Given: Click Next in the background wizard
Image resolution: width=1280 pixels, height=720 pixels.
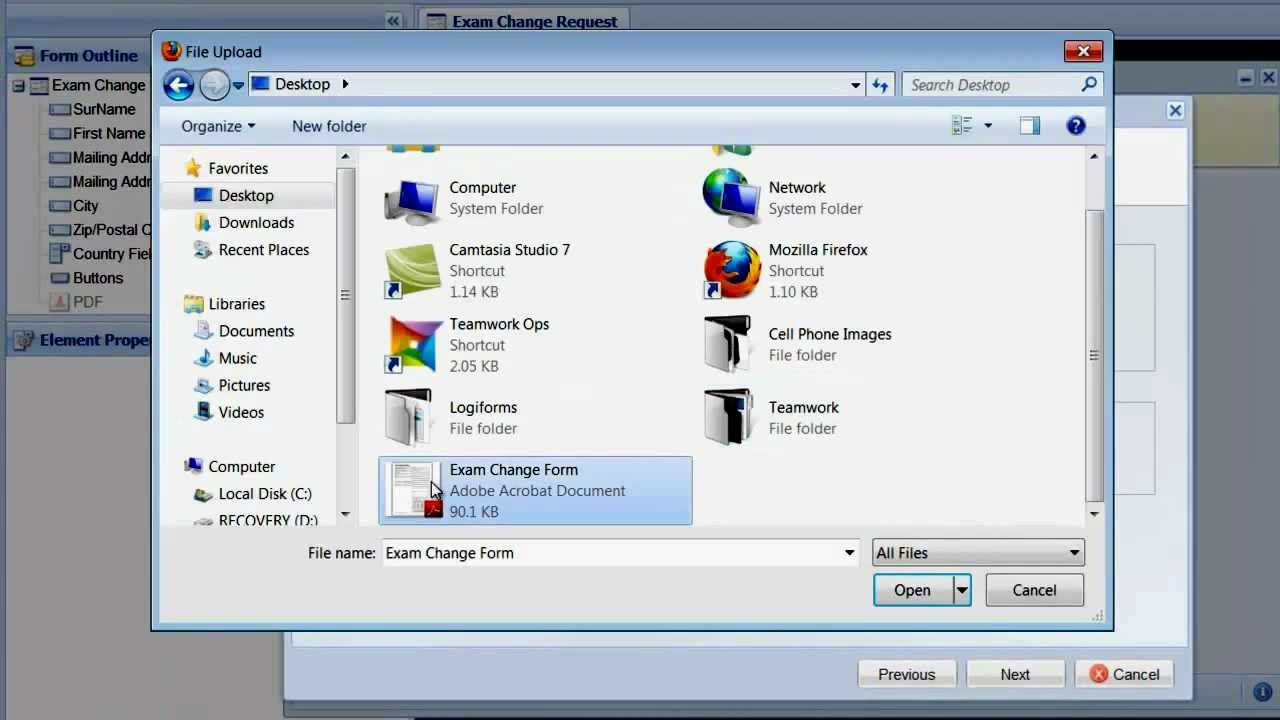Looking at the screenshot, I should (x=1015, y=674).
